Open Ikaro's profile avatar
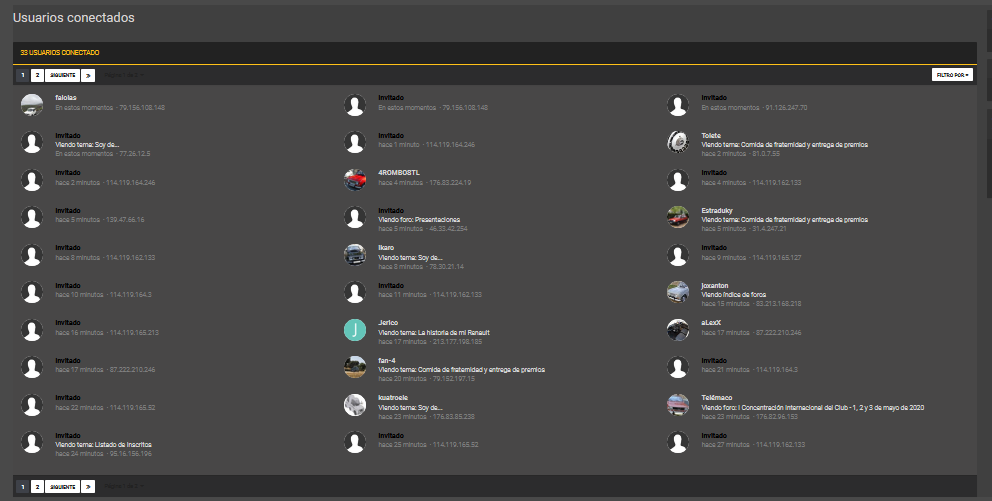 (354, 255)
